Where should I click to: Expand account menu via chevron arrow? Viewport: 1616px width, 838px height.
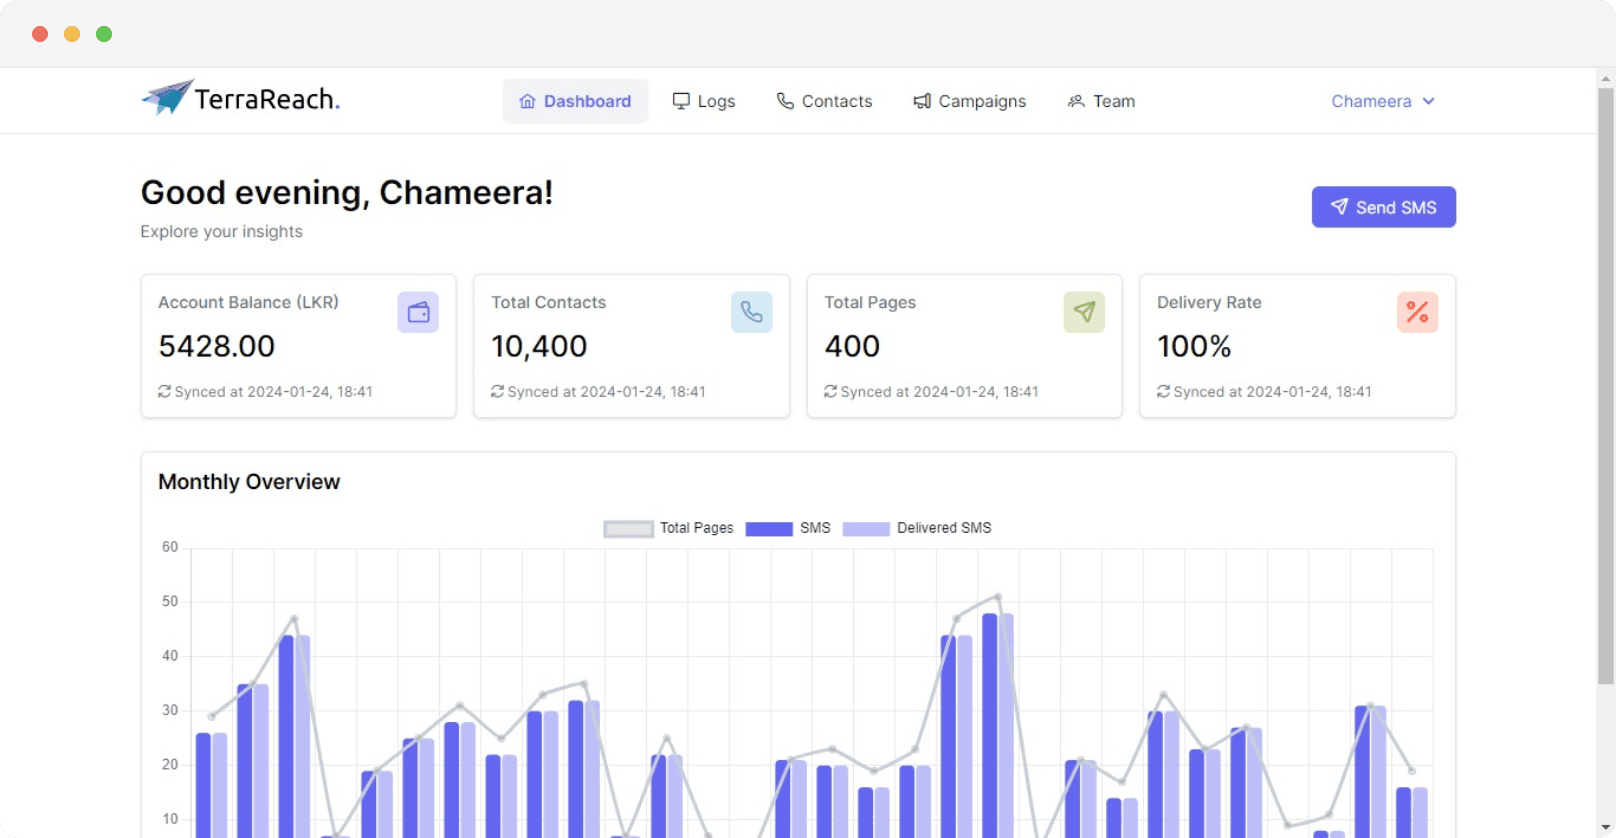(1429, 101)
